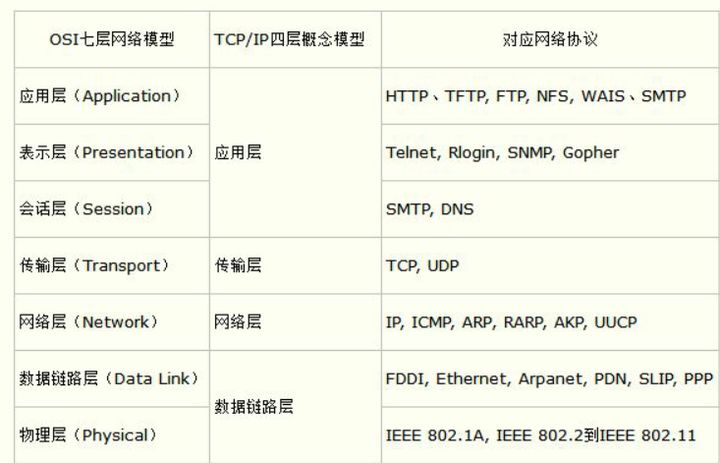Select the 传输层 (Transport) cell
This screenshot has height=463, width=720.
[x=94, y=266]
